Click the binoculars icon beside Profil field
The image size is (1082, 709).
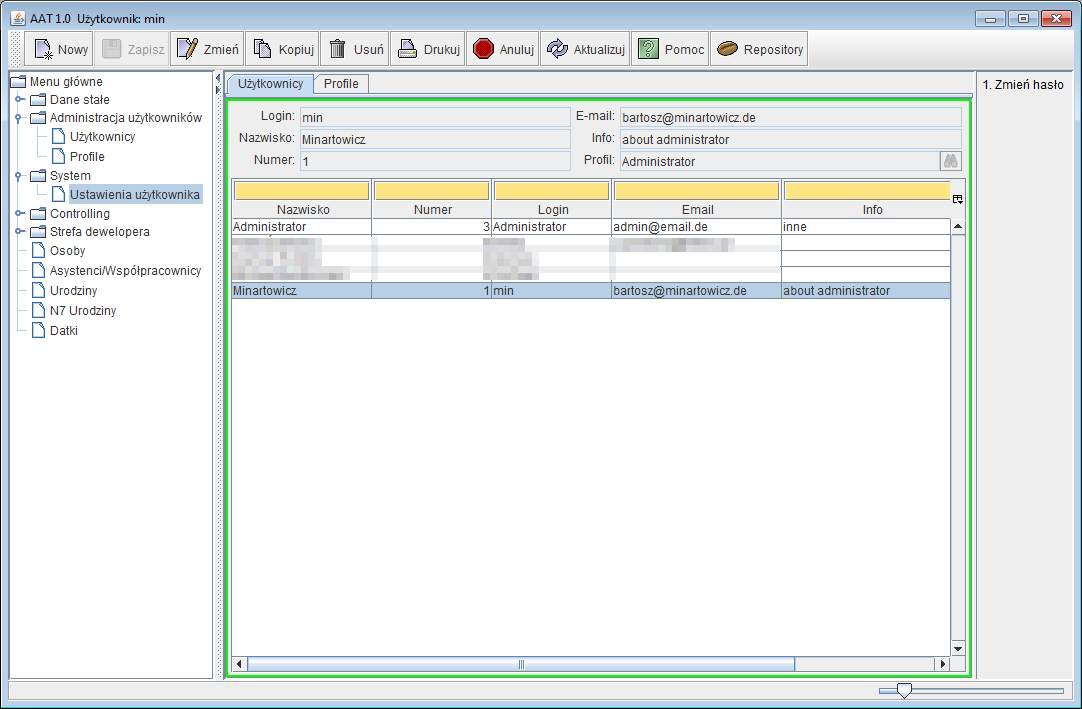(x=950, y=161)
